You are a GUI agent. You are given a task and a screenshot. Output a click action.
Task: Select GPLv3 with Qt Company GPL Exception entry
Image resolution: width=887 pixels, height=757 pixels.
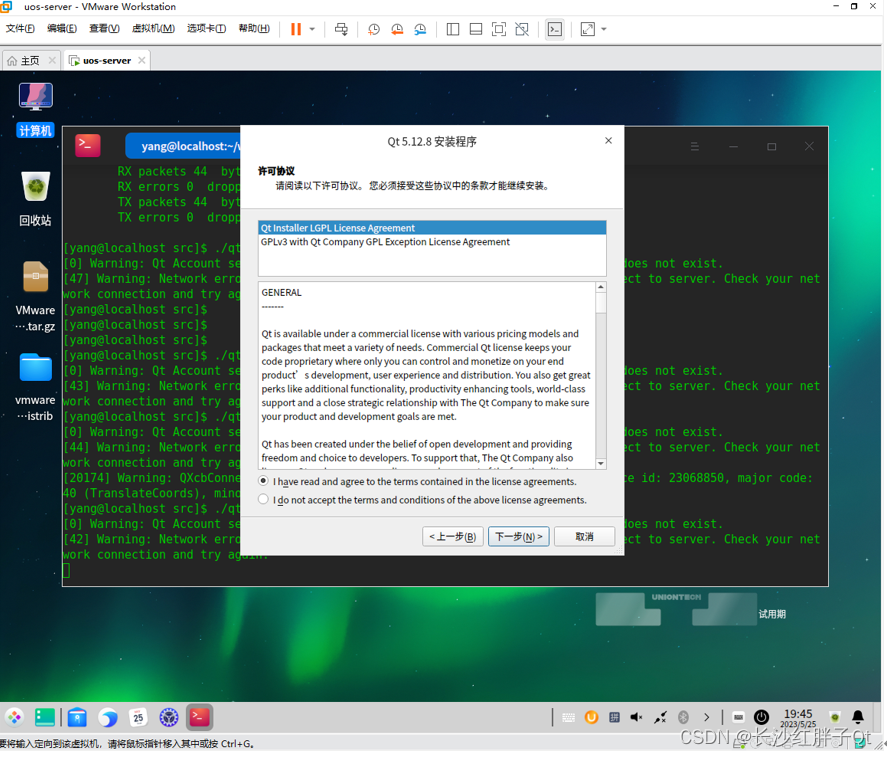432,242
